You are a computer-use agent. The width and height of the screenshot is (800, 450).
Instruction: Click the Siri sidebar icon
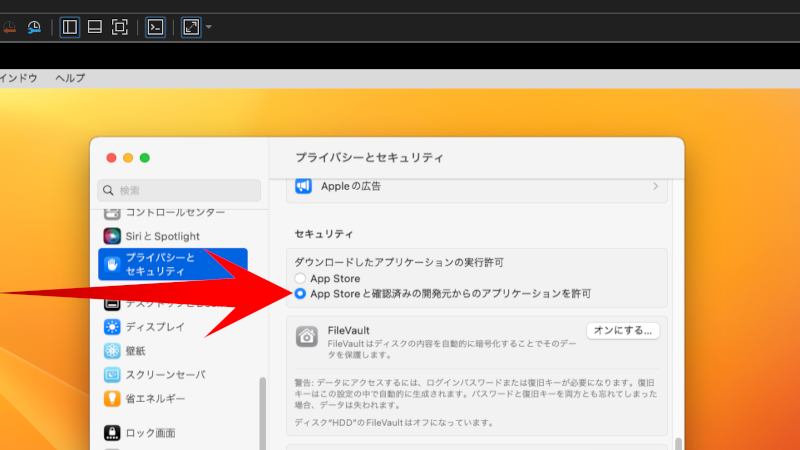112,236
